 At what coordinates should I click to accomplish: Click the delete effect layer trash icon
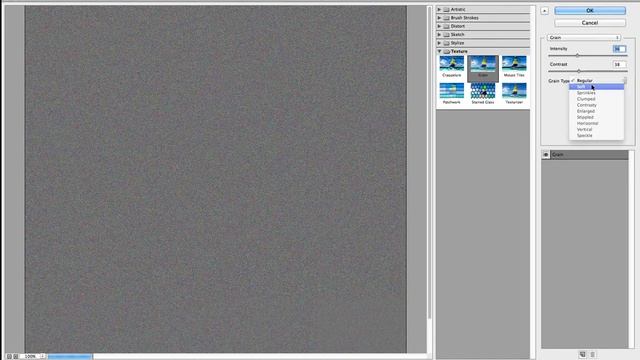pos(593,354)
